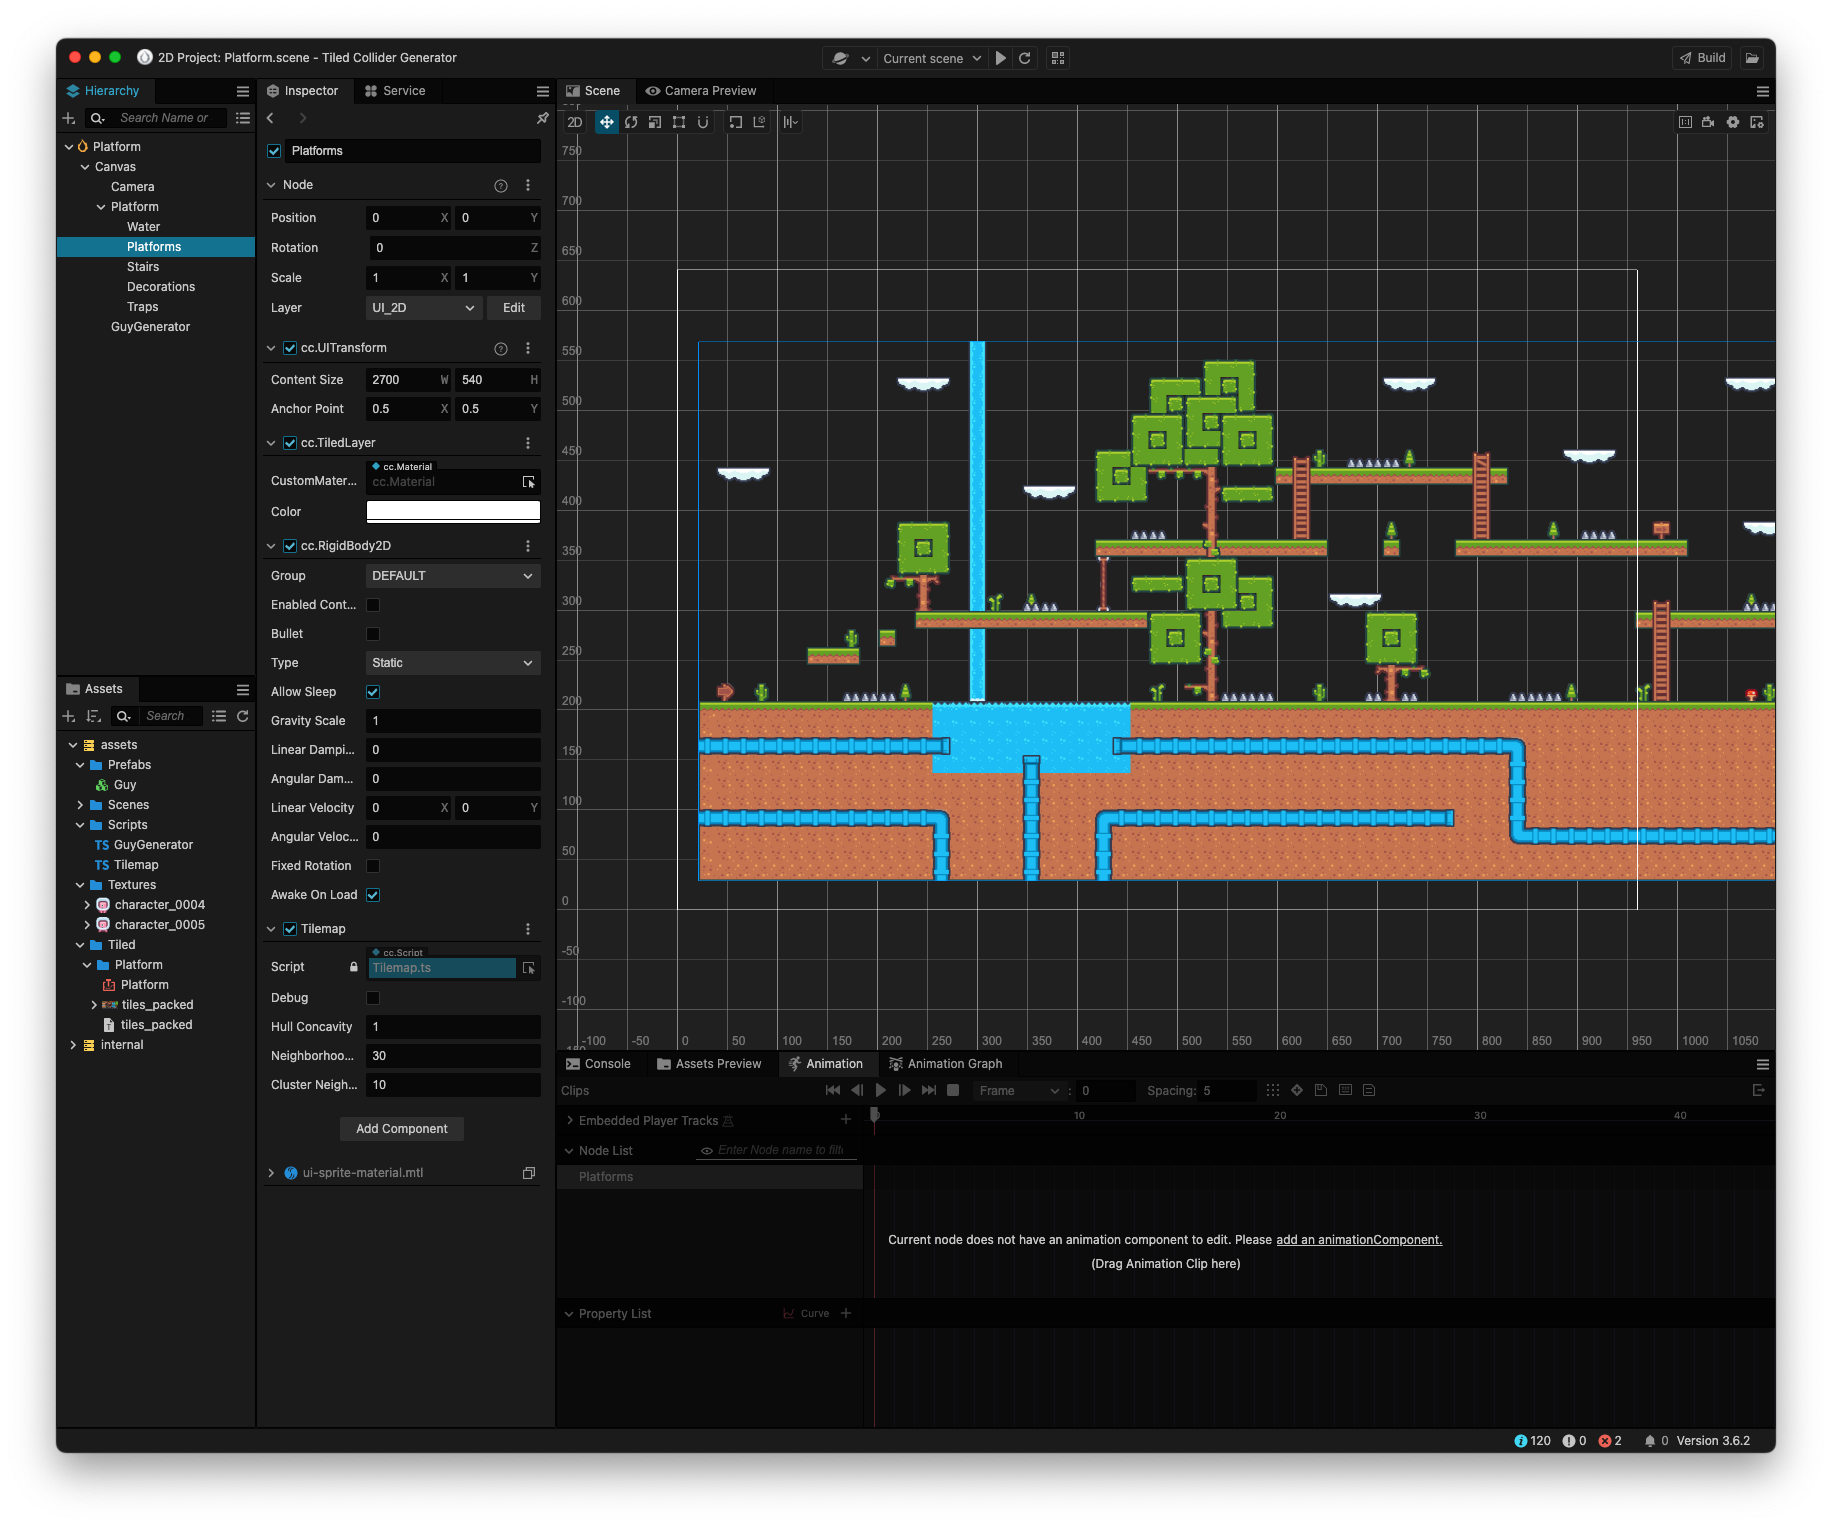This screenshot has height=1527, width=1832.
Task: Enable the Enabled Contact Listener checkbox
Action: [x=373, y=605]
